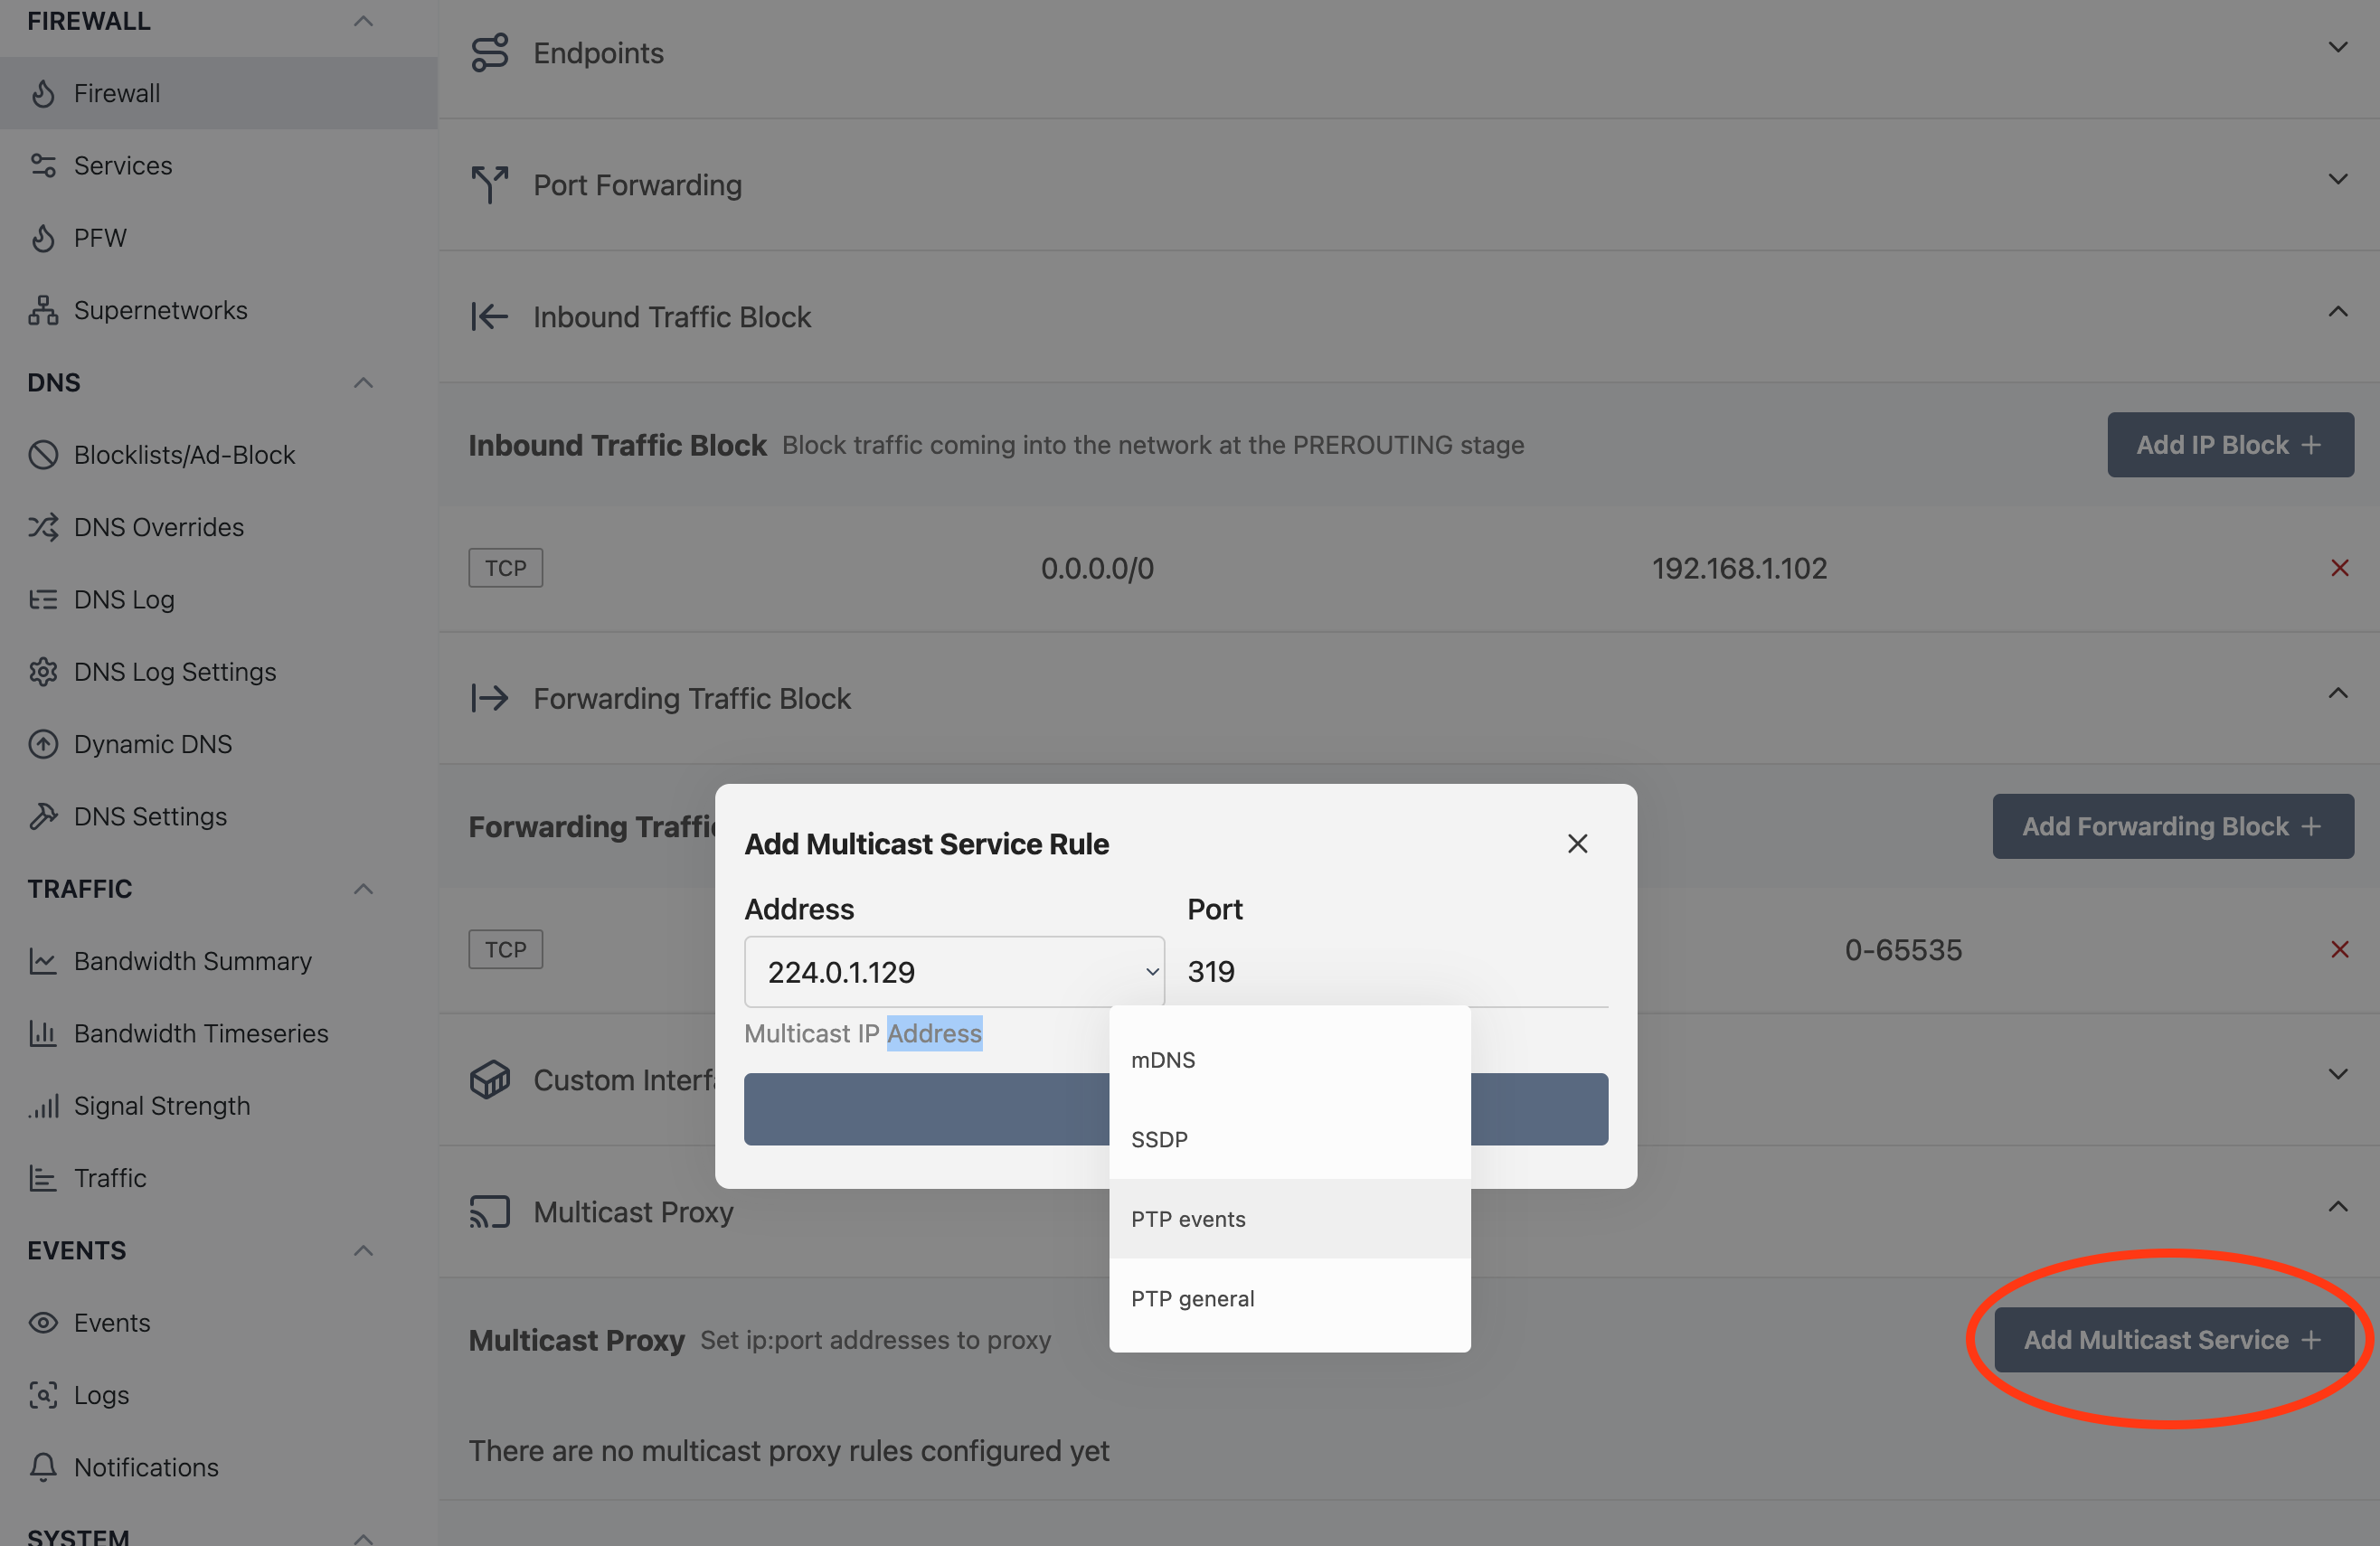Collapse the Forwarding Traffic Block chevron
This screenshot has height=1546, width=2380.
coord(2337,693)
